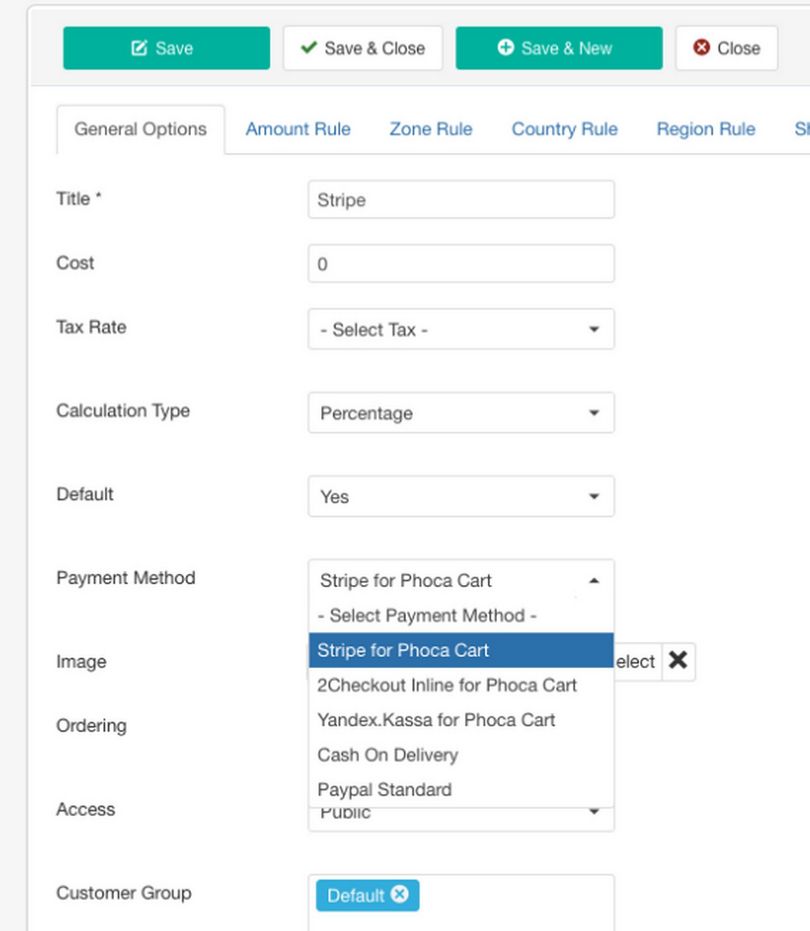The image size is (810, 931).
Task: Open the Zone Rule tab
Action: 431,129
